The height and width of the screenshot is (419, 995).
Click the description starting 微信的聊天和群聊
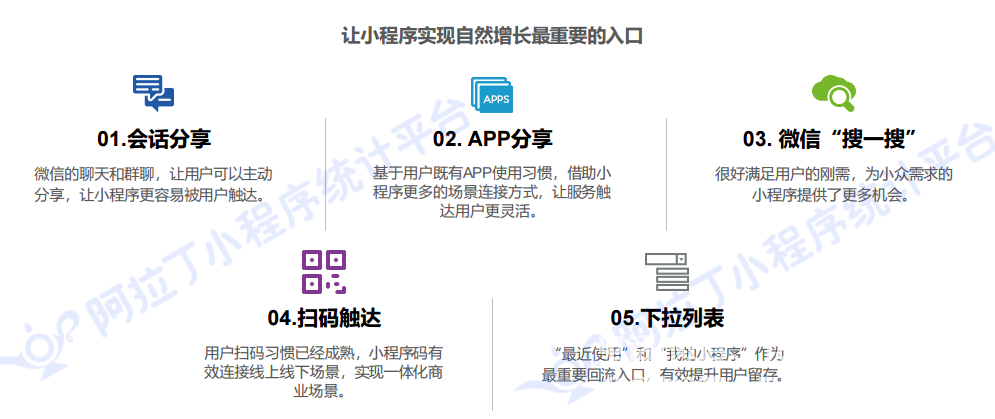[x=154, y=183]
